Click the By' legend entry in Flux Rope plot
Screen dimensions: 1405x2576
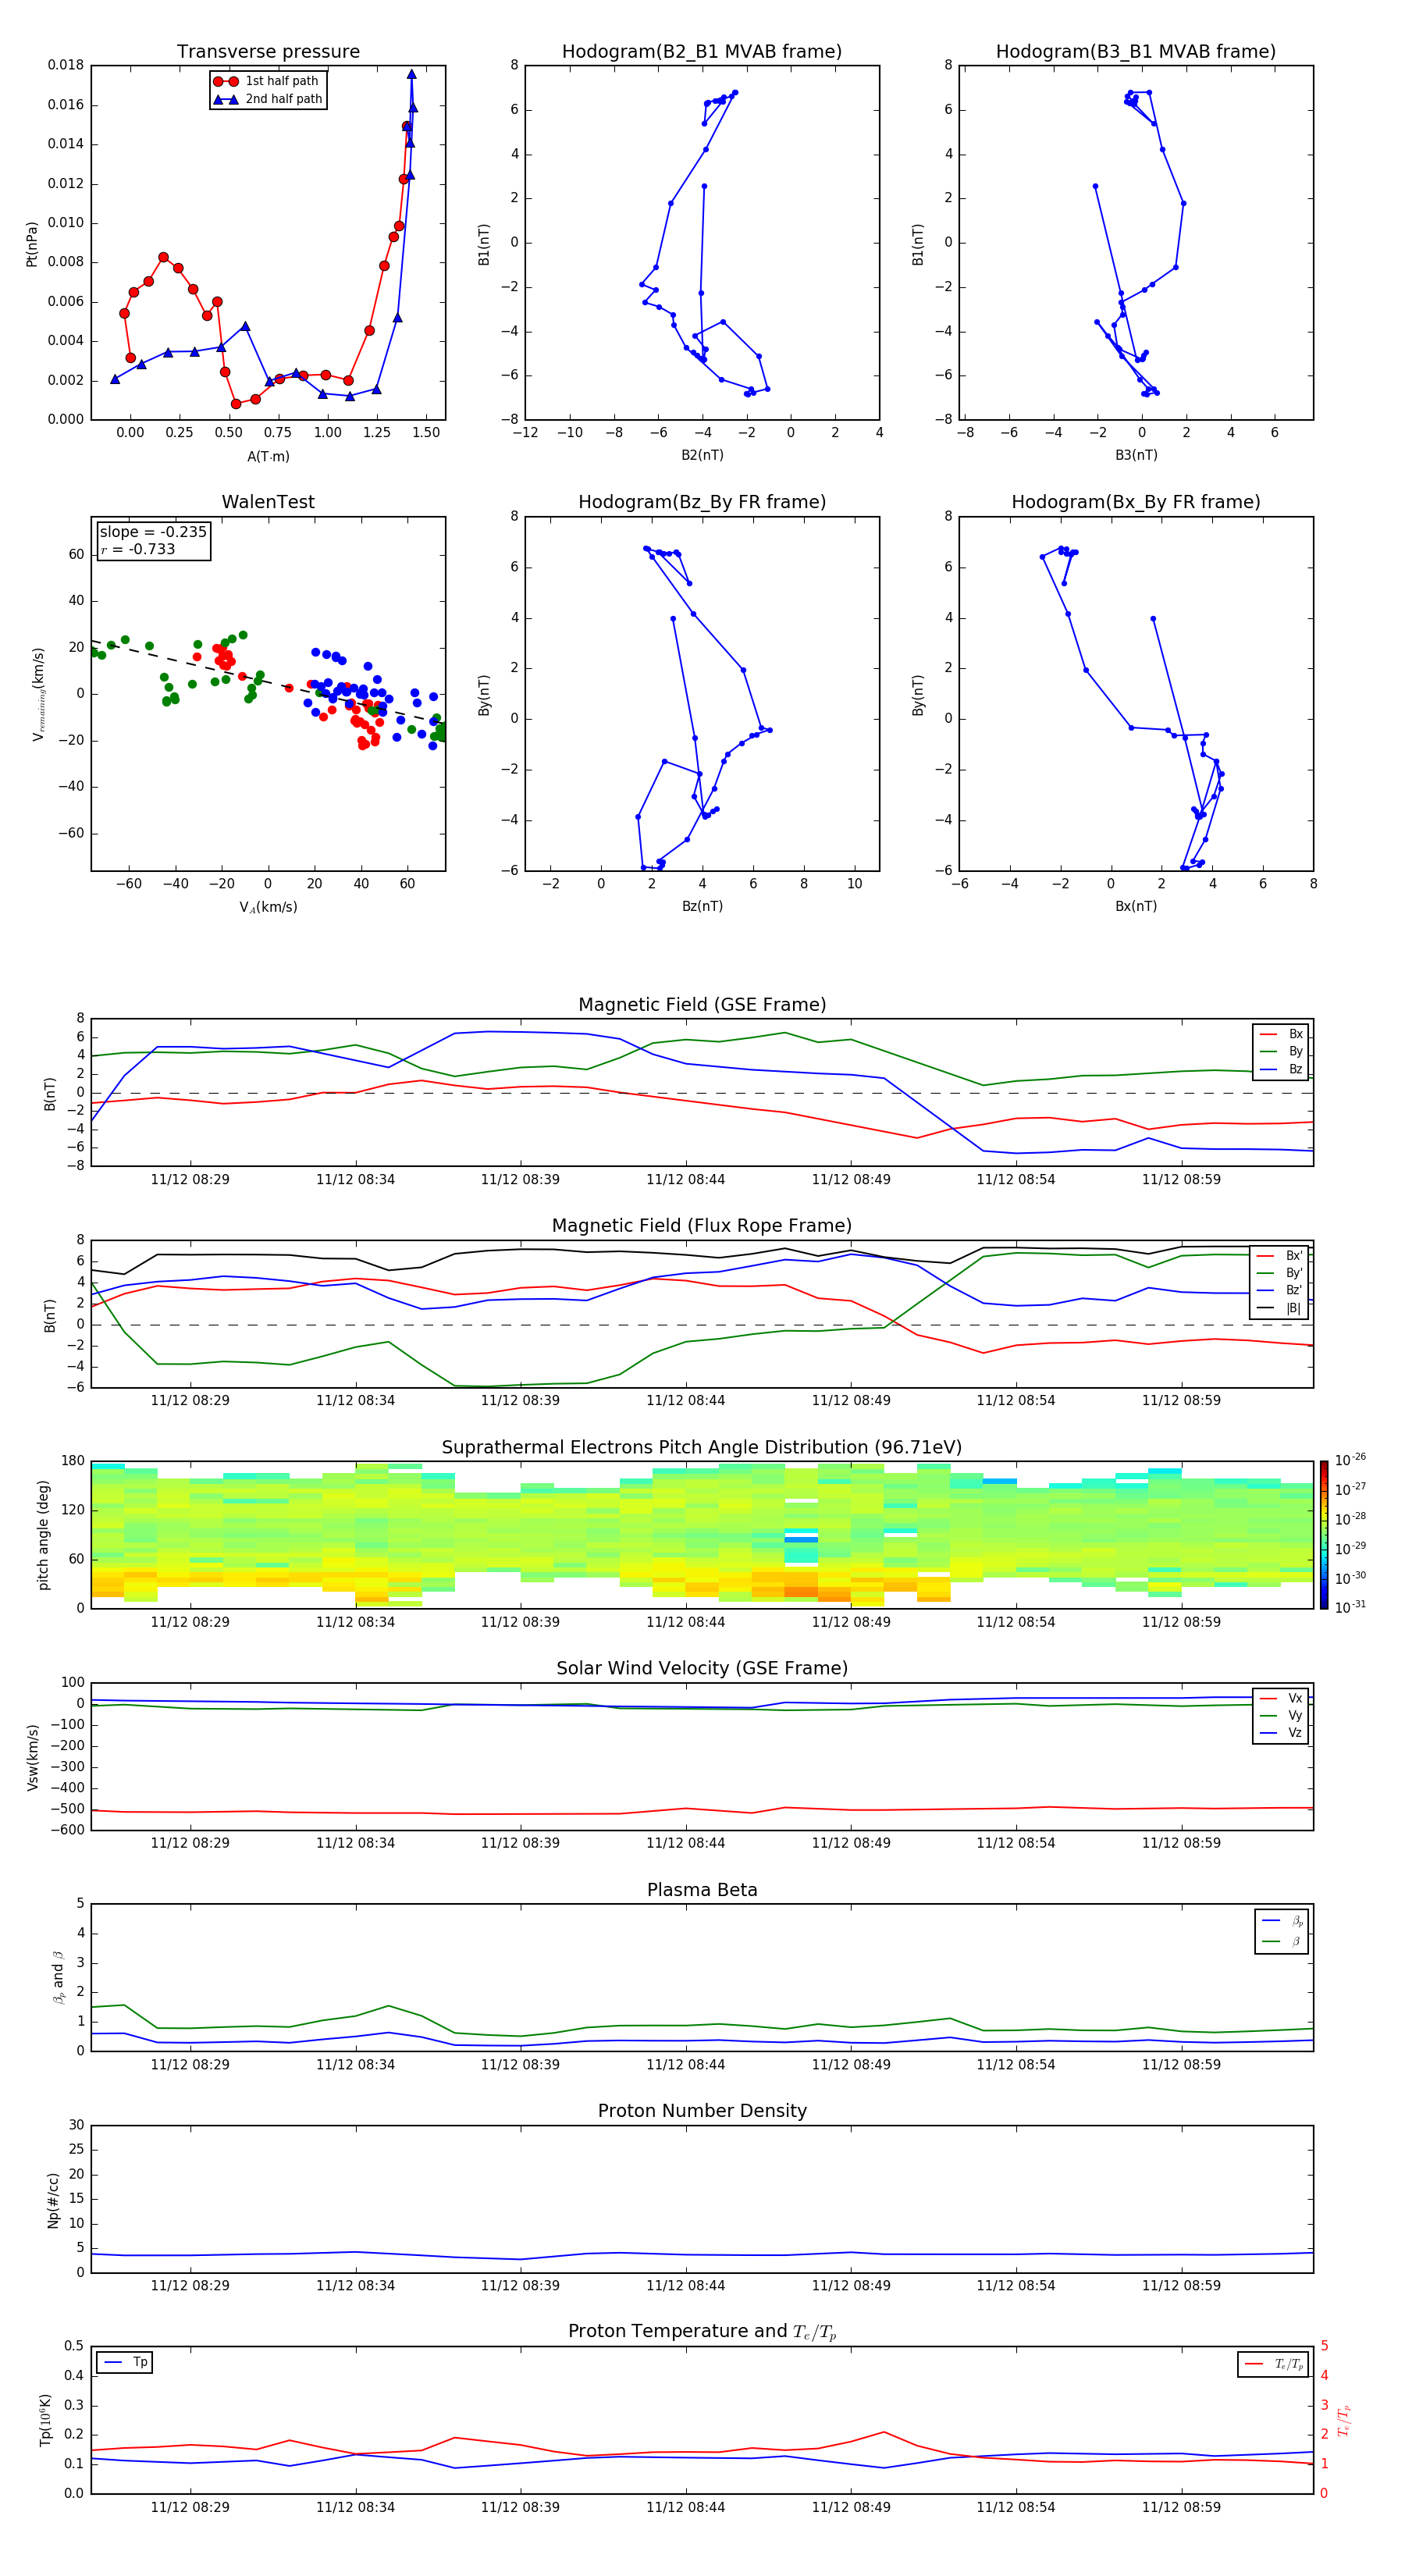click(x=1279, y=1273)
